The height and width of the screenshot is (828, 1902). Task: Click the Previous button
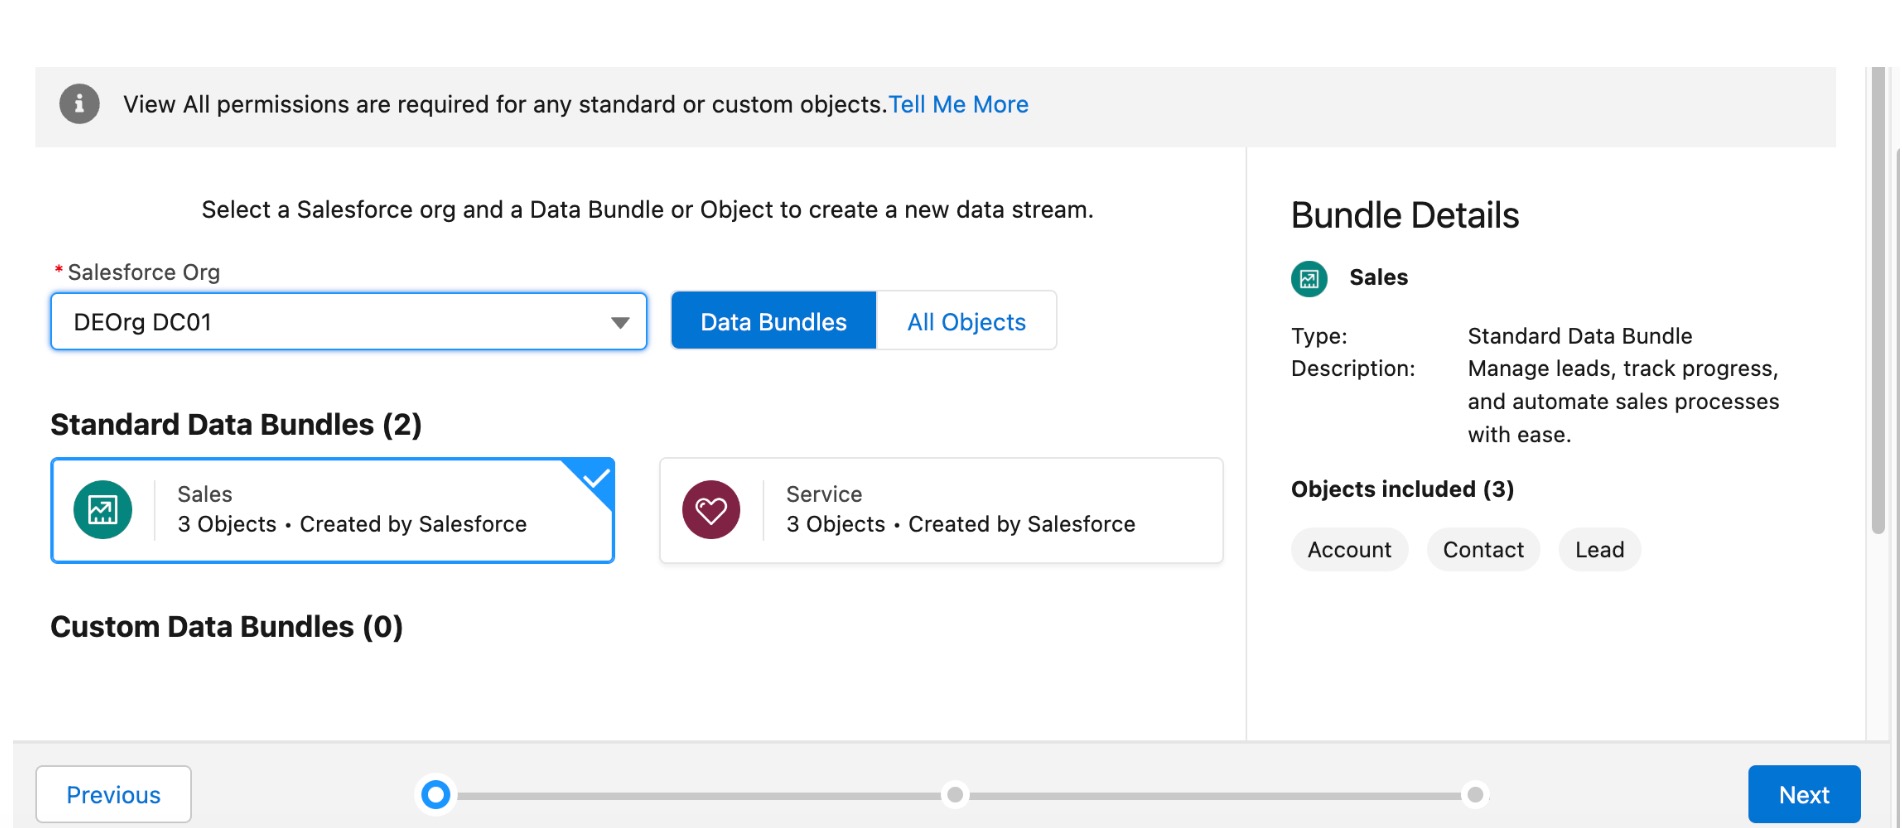[113, 794]
